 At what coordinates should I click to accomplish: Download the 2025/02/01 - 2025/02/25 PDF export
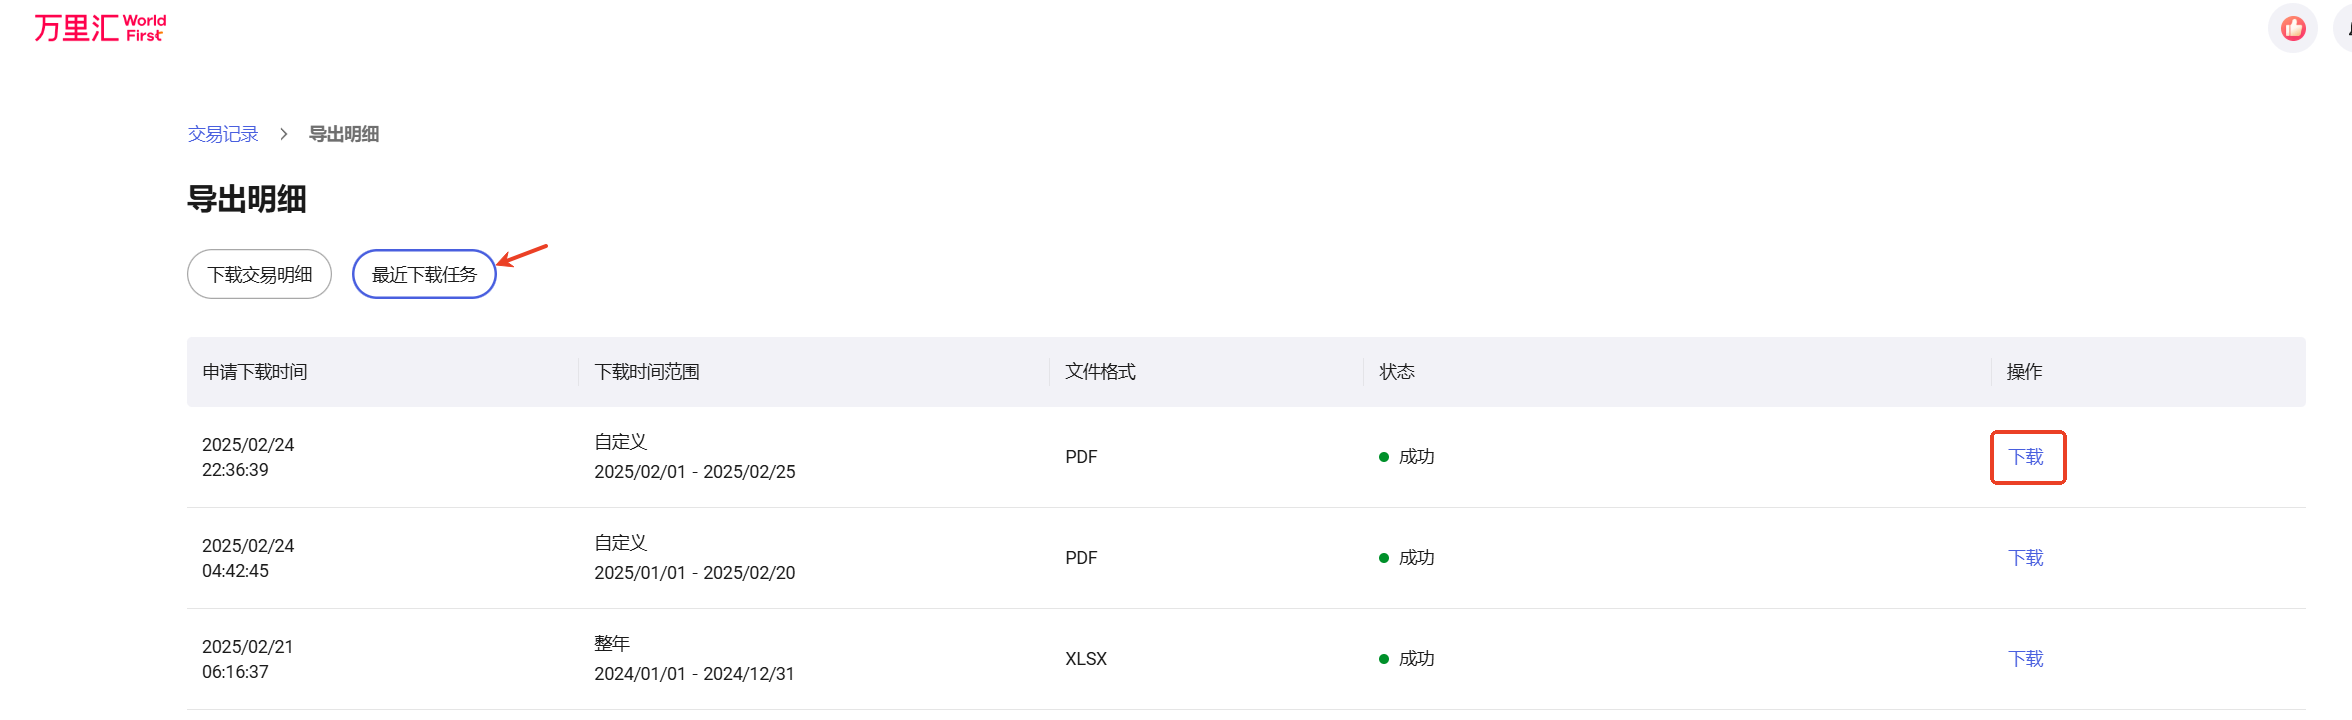pos(2026,457)
